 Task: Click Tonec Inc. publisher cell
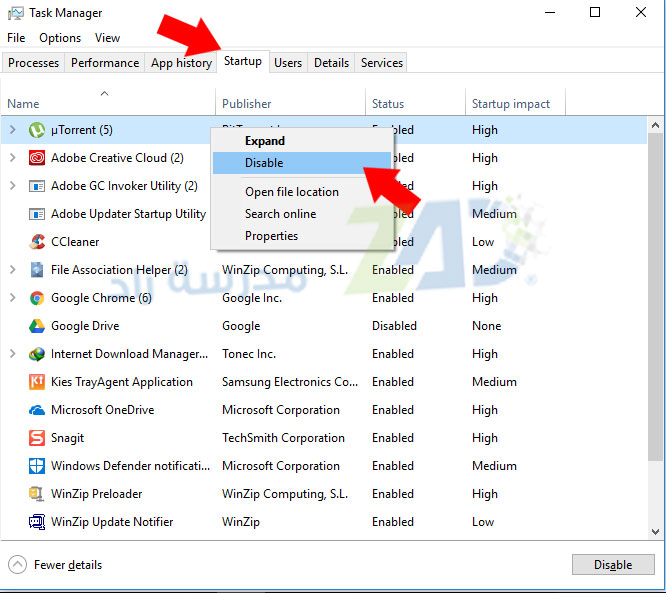tap(249, 354)
